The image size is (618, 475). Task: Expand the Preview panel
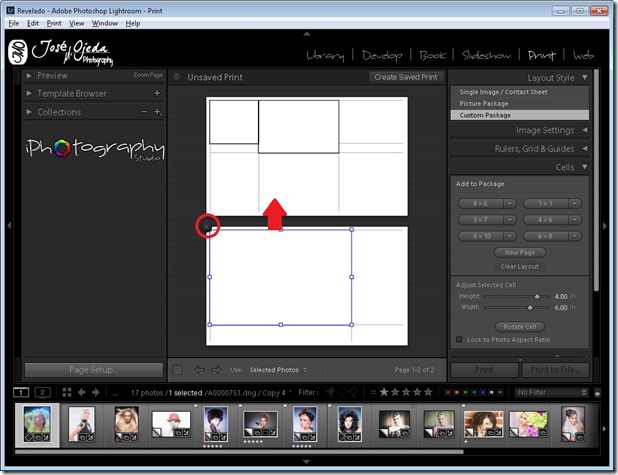click(29, 75)
